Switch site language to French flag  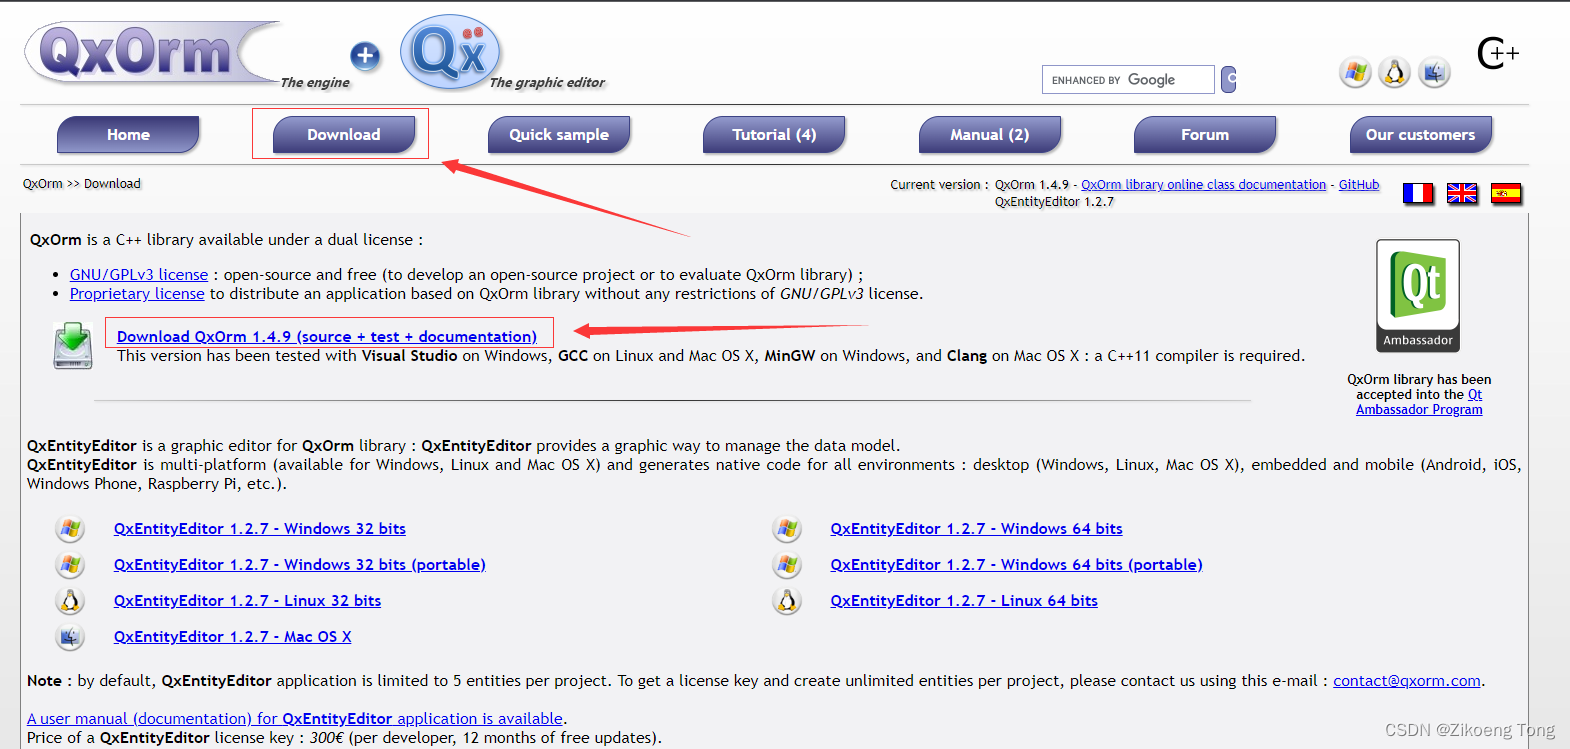click(x=1418, y=193)
